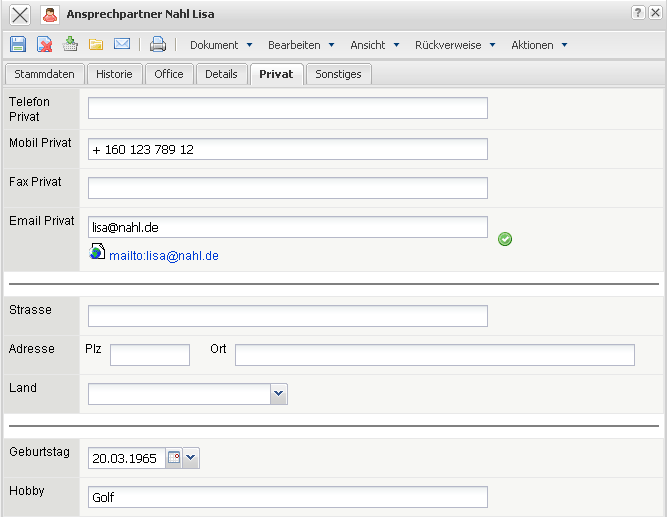Click the envelope email icon in toolbar
669x517 pixels.
(122, 44)
